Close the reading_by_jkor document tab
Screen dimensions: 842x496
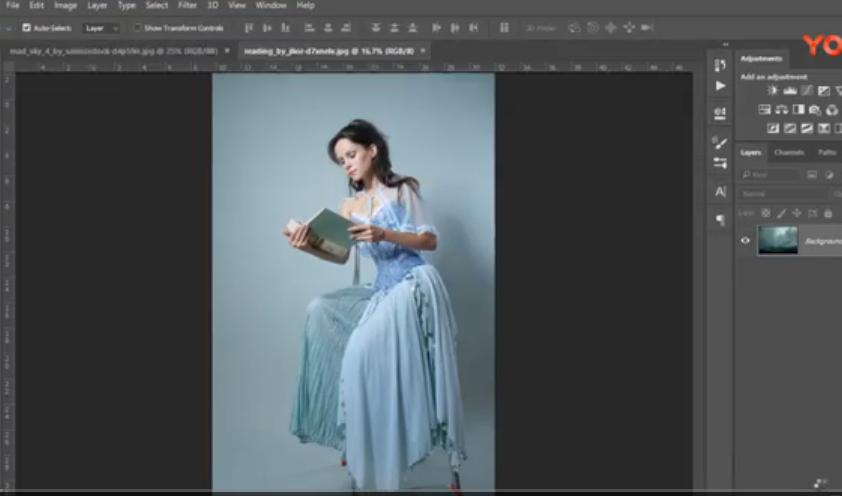423,50
